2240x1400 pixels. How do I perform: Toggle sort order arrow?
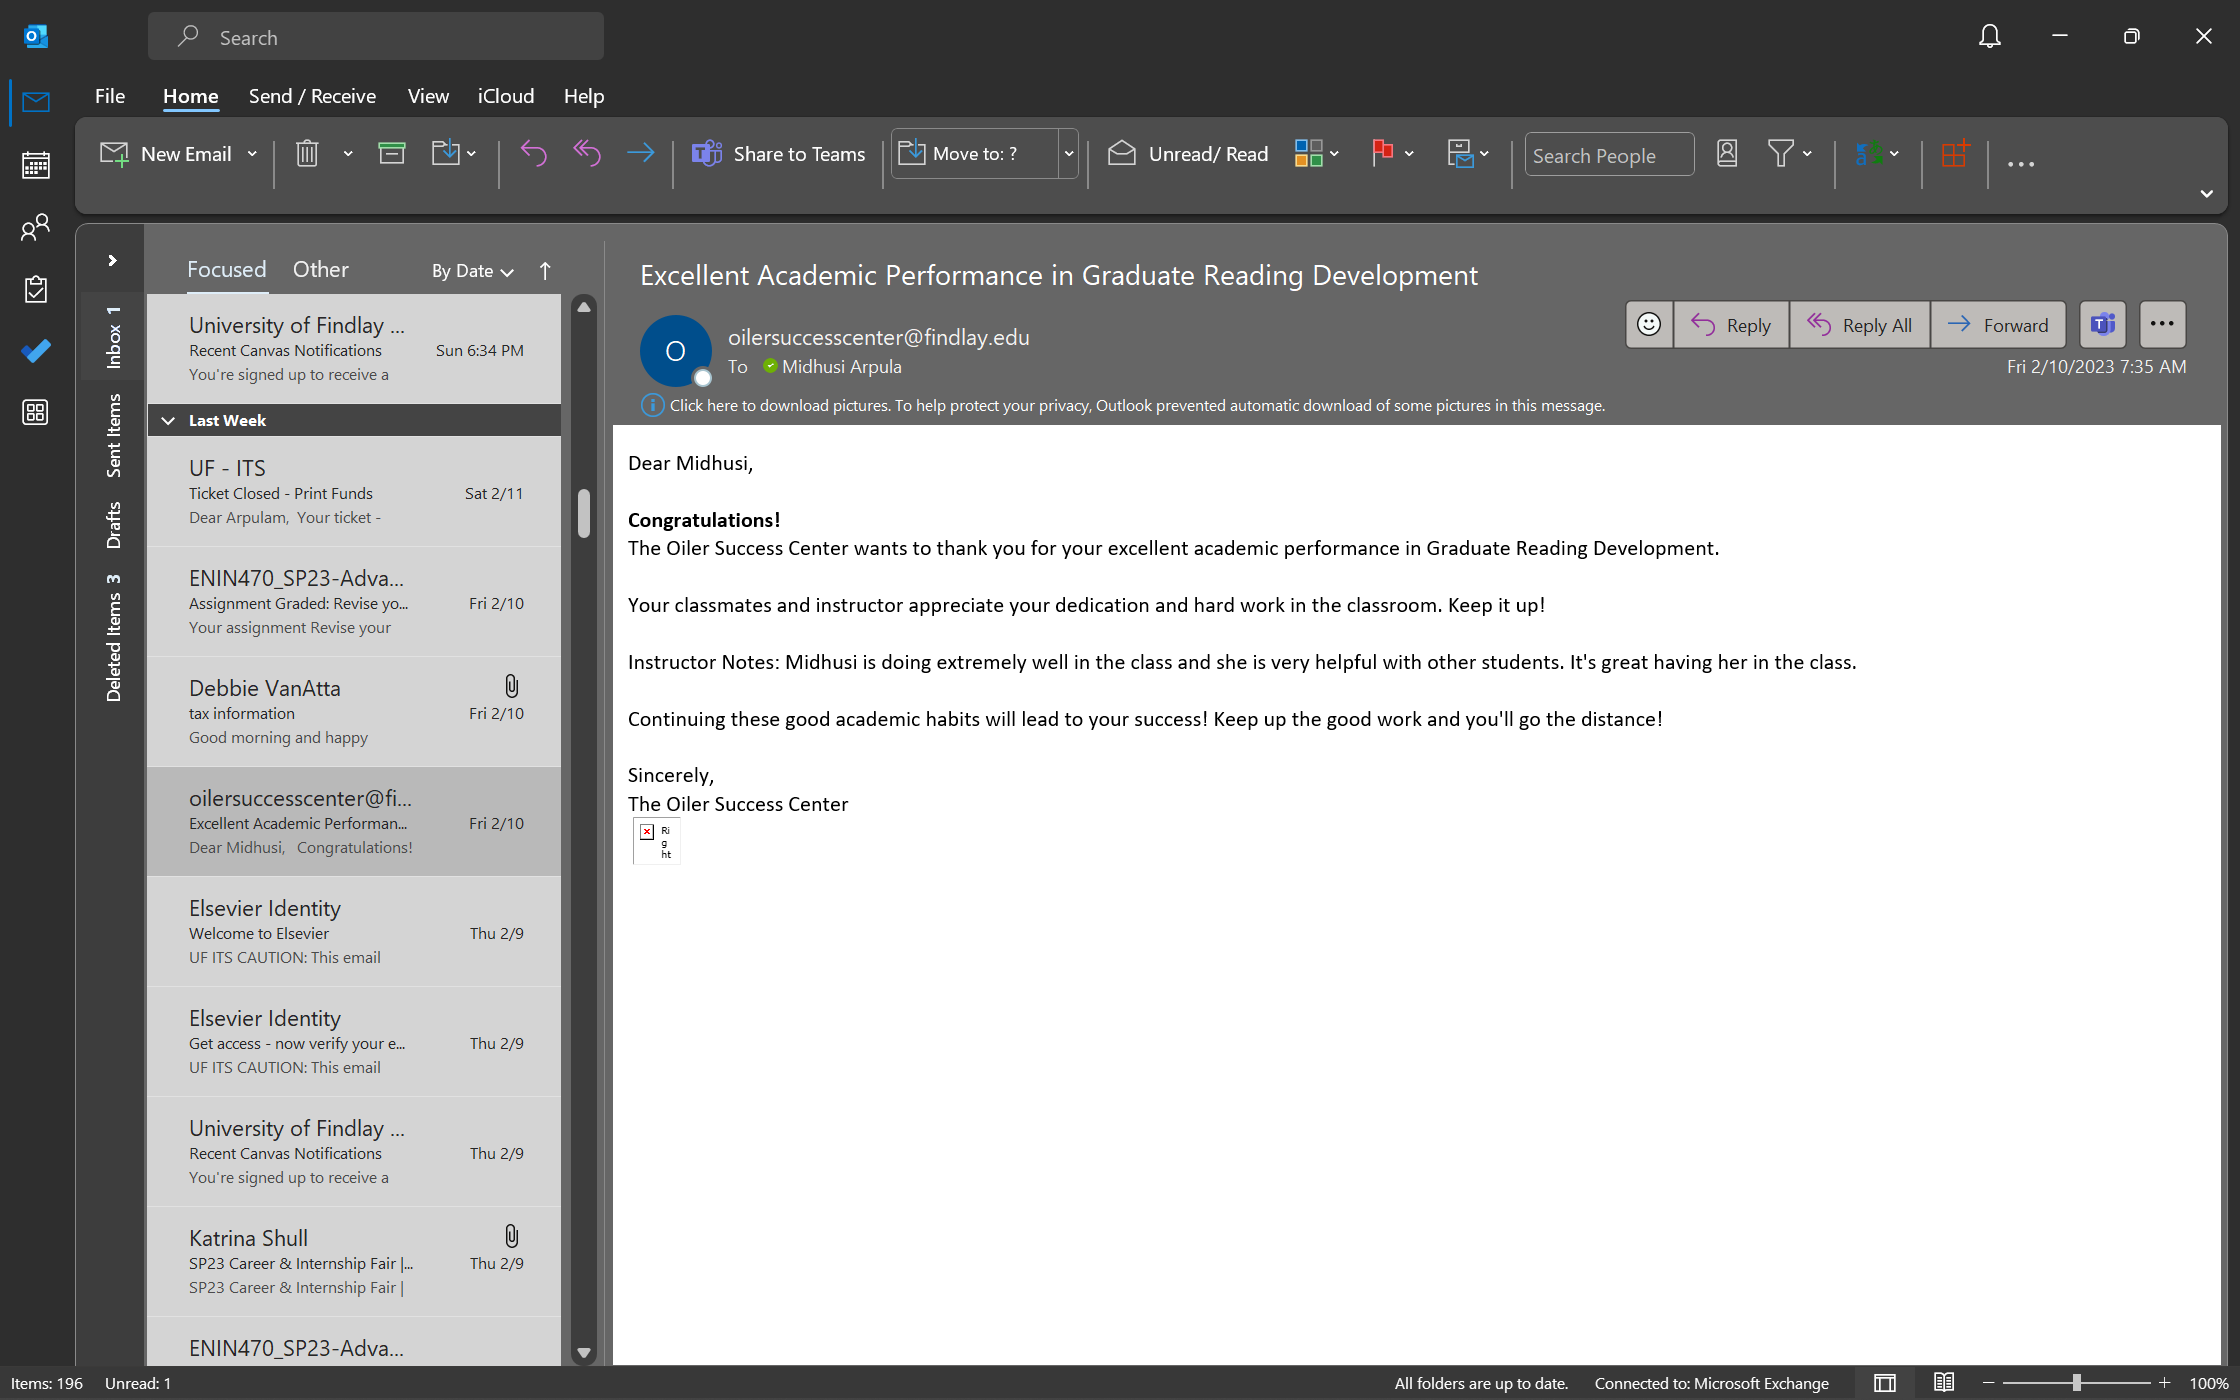pyautogui.click(x=545, y=271)
